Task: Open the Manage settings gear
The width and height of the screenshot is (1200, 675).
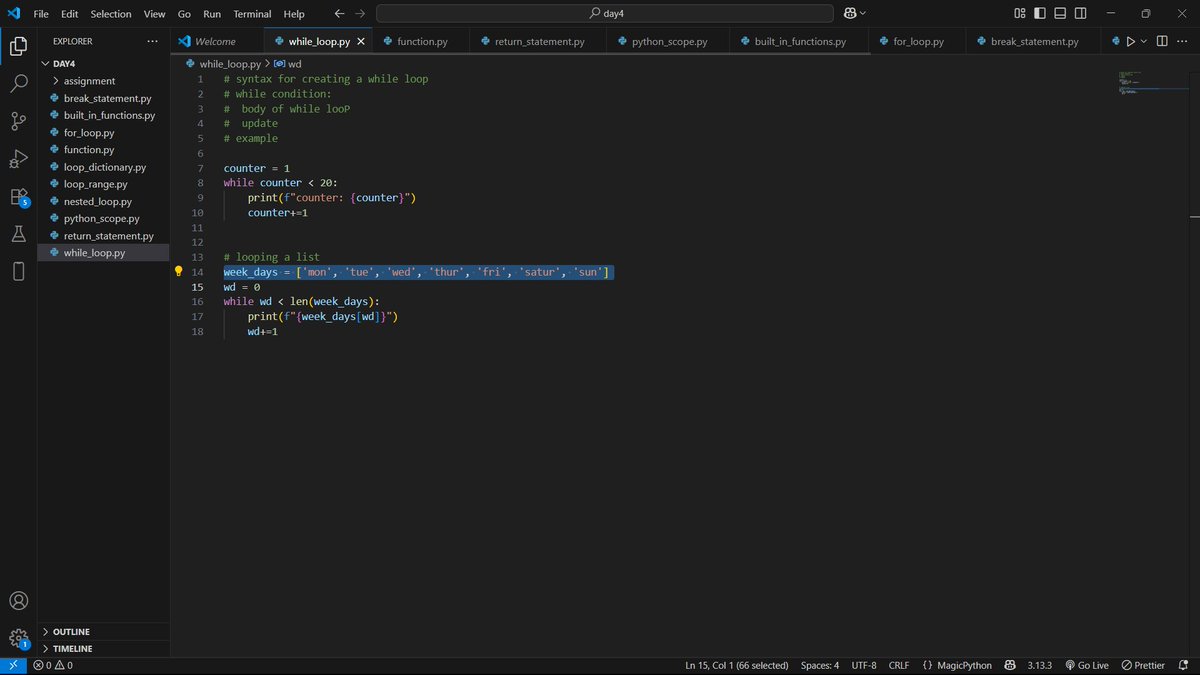Action: 18,637
